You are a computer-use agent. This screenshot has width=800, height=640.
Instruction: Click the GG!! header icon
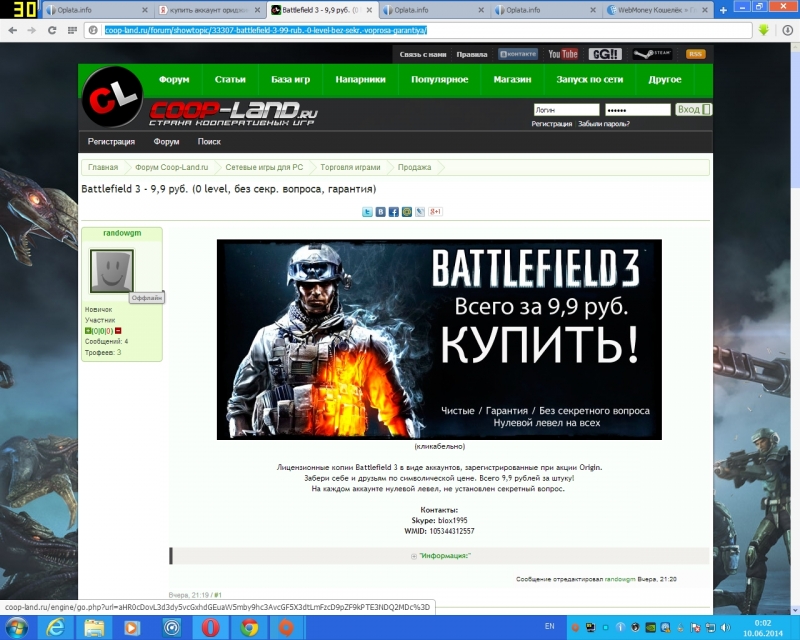tap(605, 54)
